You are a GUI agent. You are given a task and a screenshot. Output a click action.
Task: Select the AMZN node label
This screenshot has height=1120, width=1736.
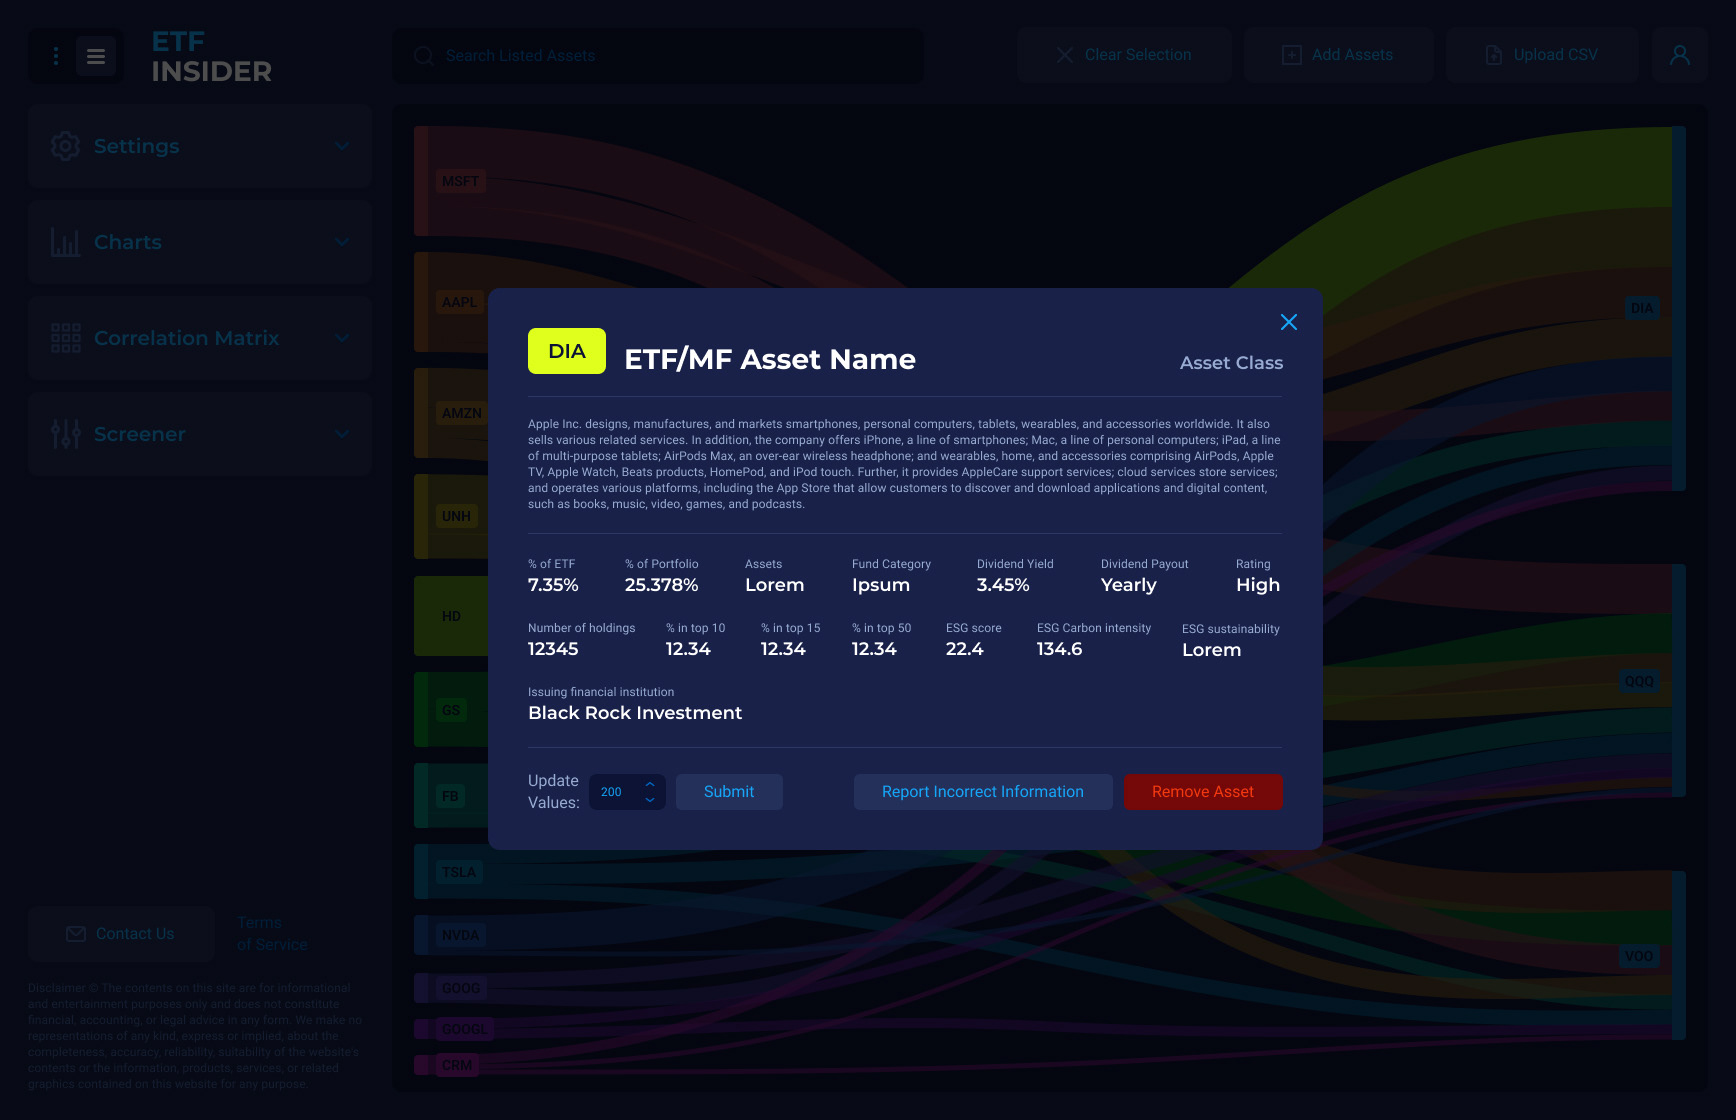click(x=462, y=413)
